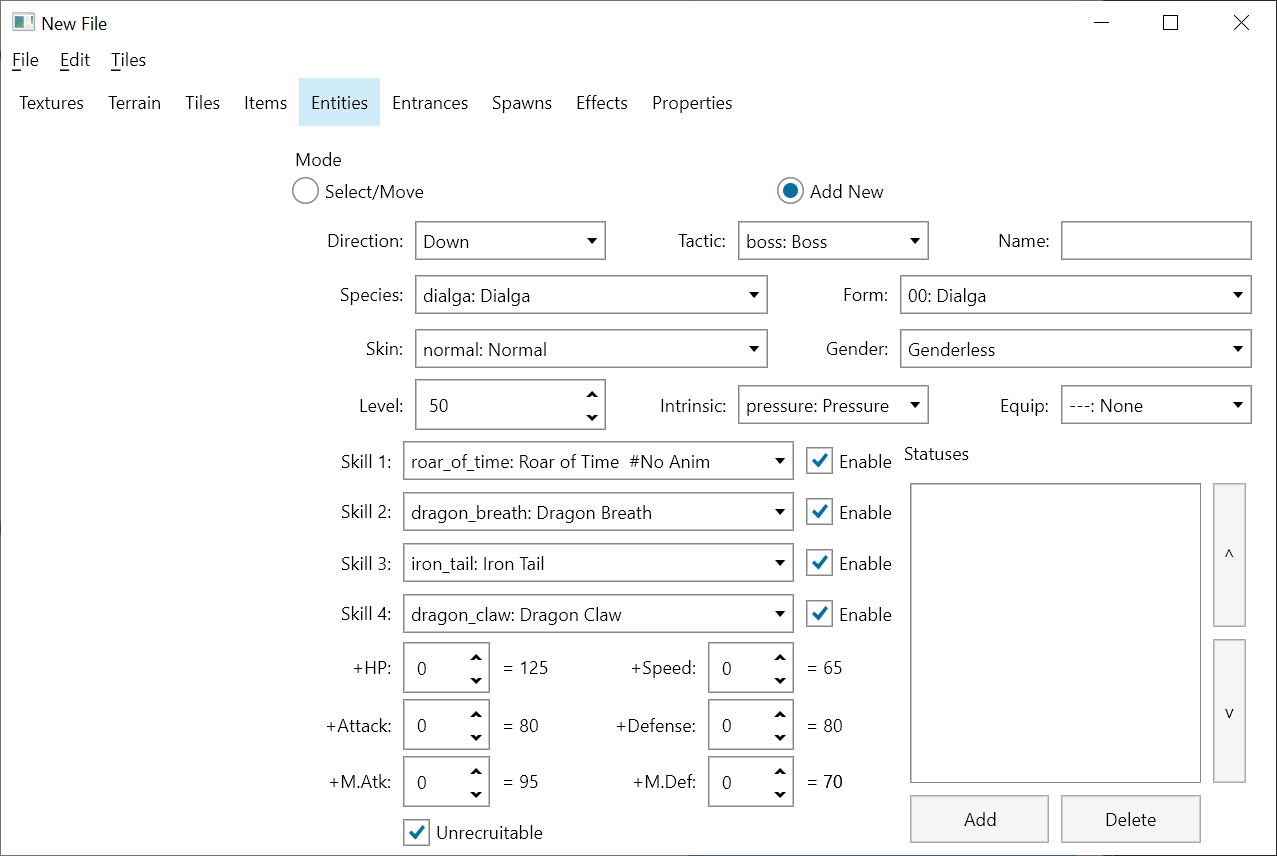Click the +Attack number field
The image size is (1277, 856).
point(434,726)
